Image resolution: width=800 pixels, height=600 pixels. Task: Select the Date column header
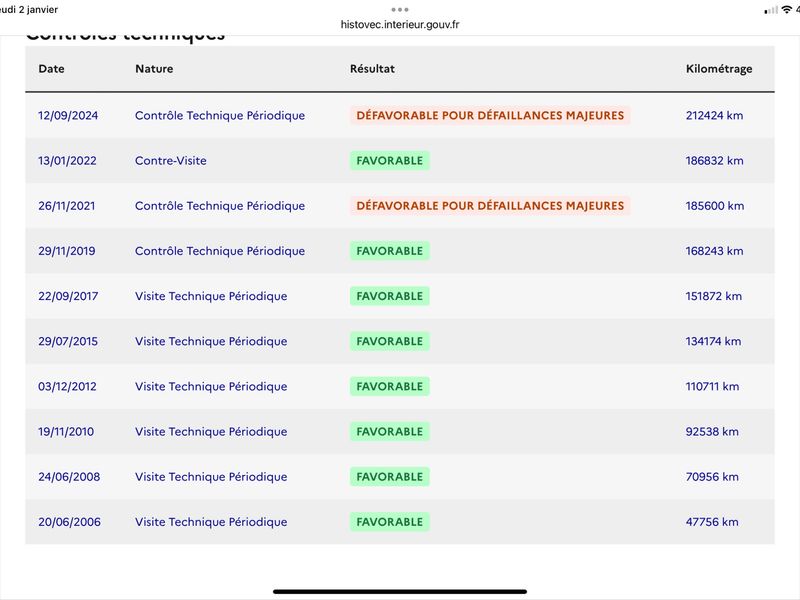tap(51, 69)
